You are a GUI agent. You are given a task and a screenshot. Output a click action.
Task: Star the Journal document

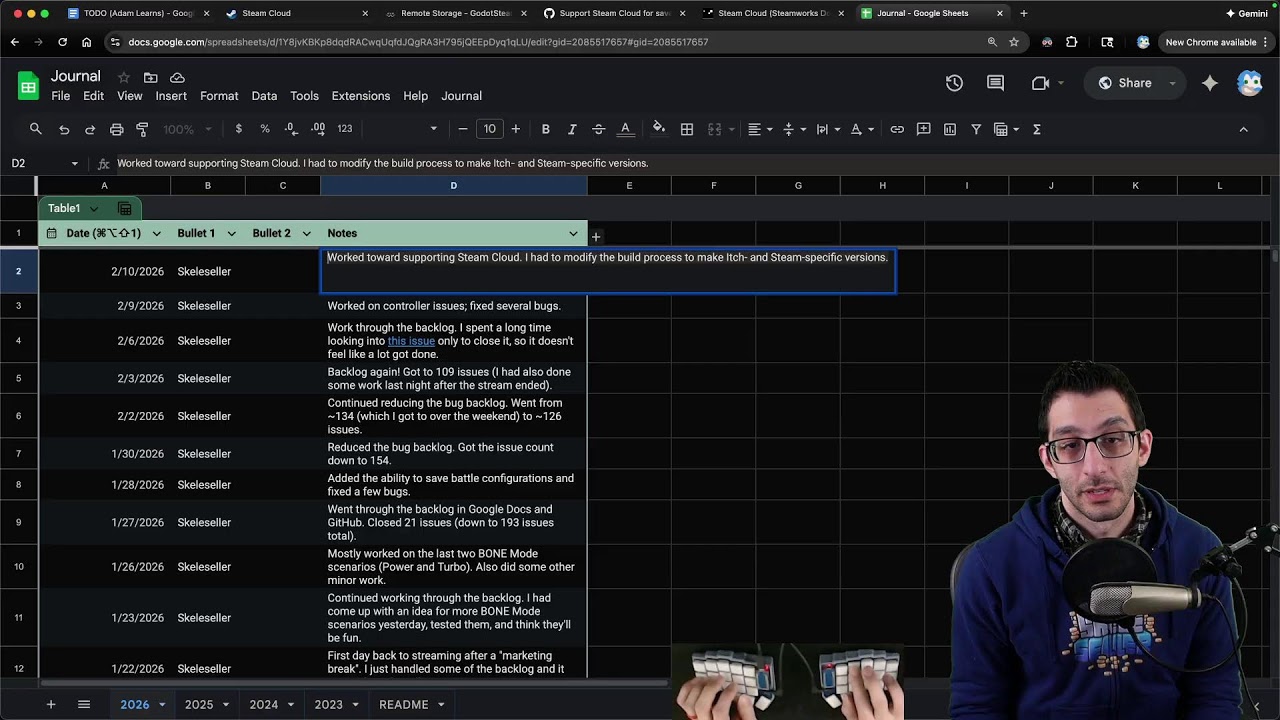pos(124,77)
